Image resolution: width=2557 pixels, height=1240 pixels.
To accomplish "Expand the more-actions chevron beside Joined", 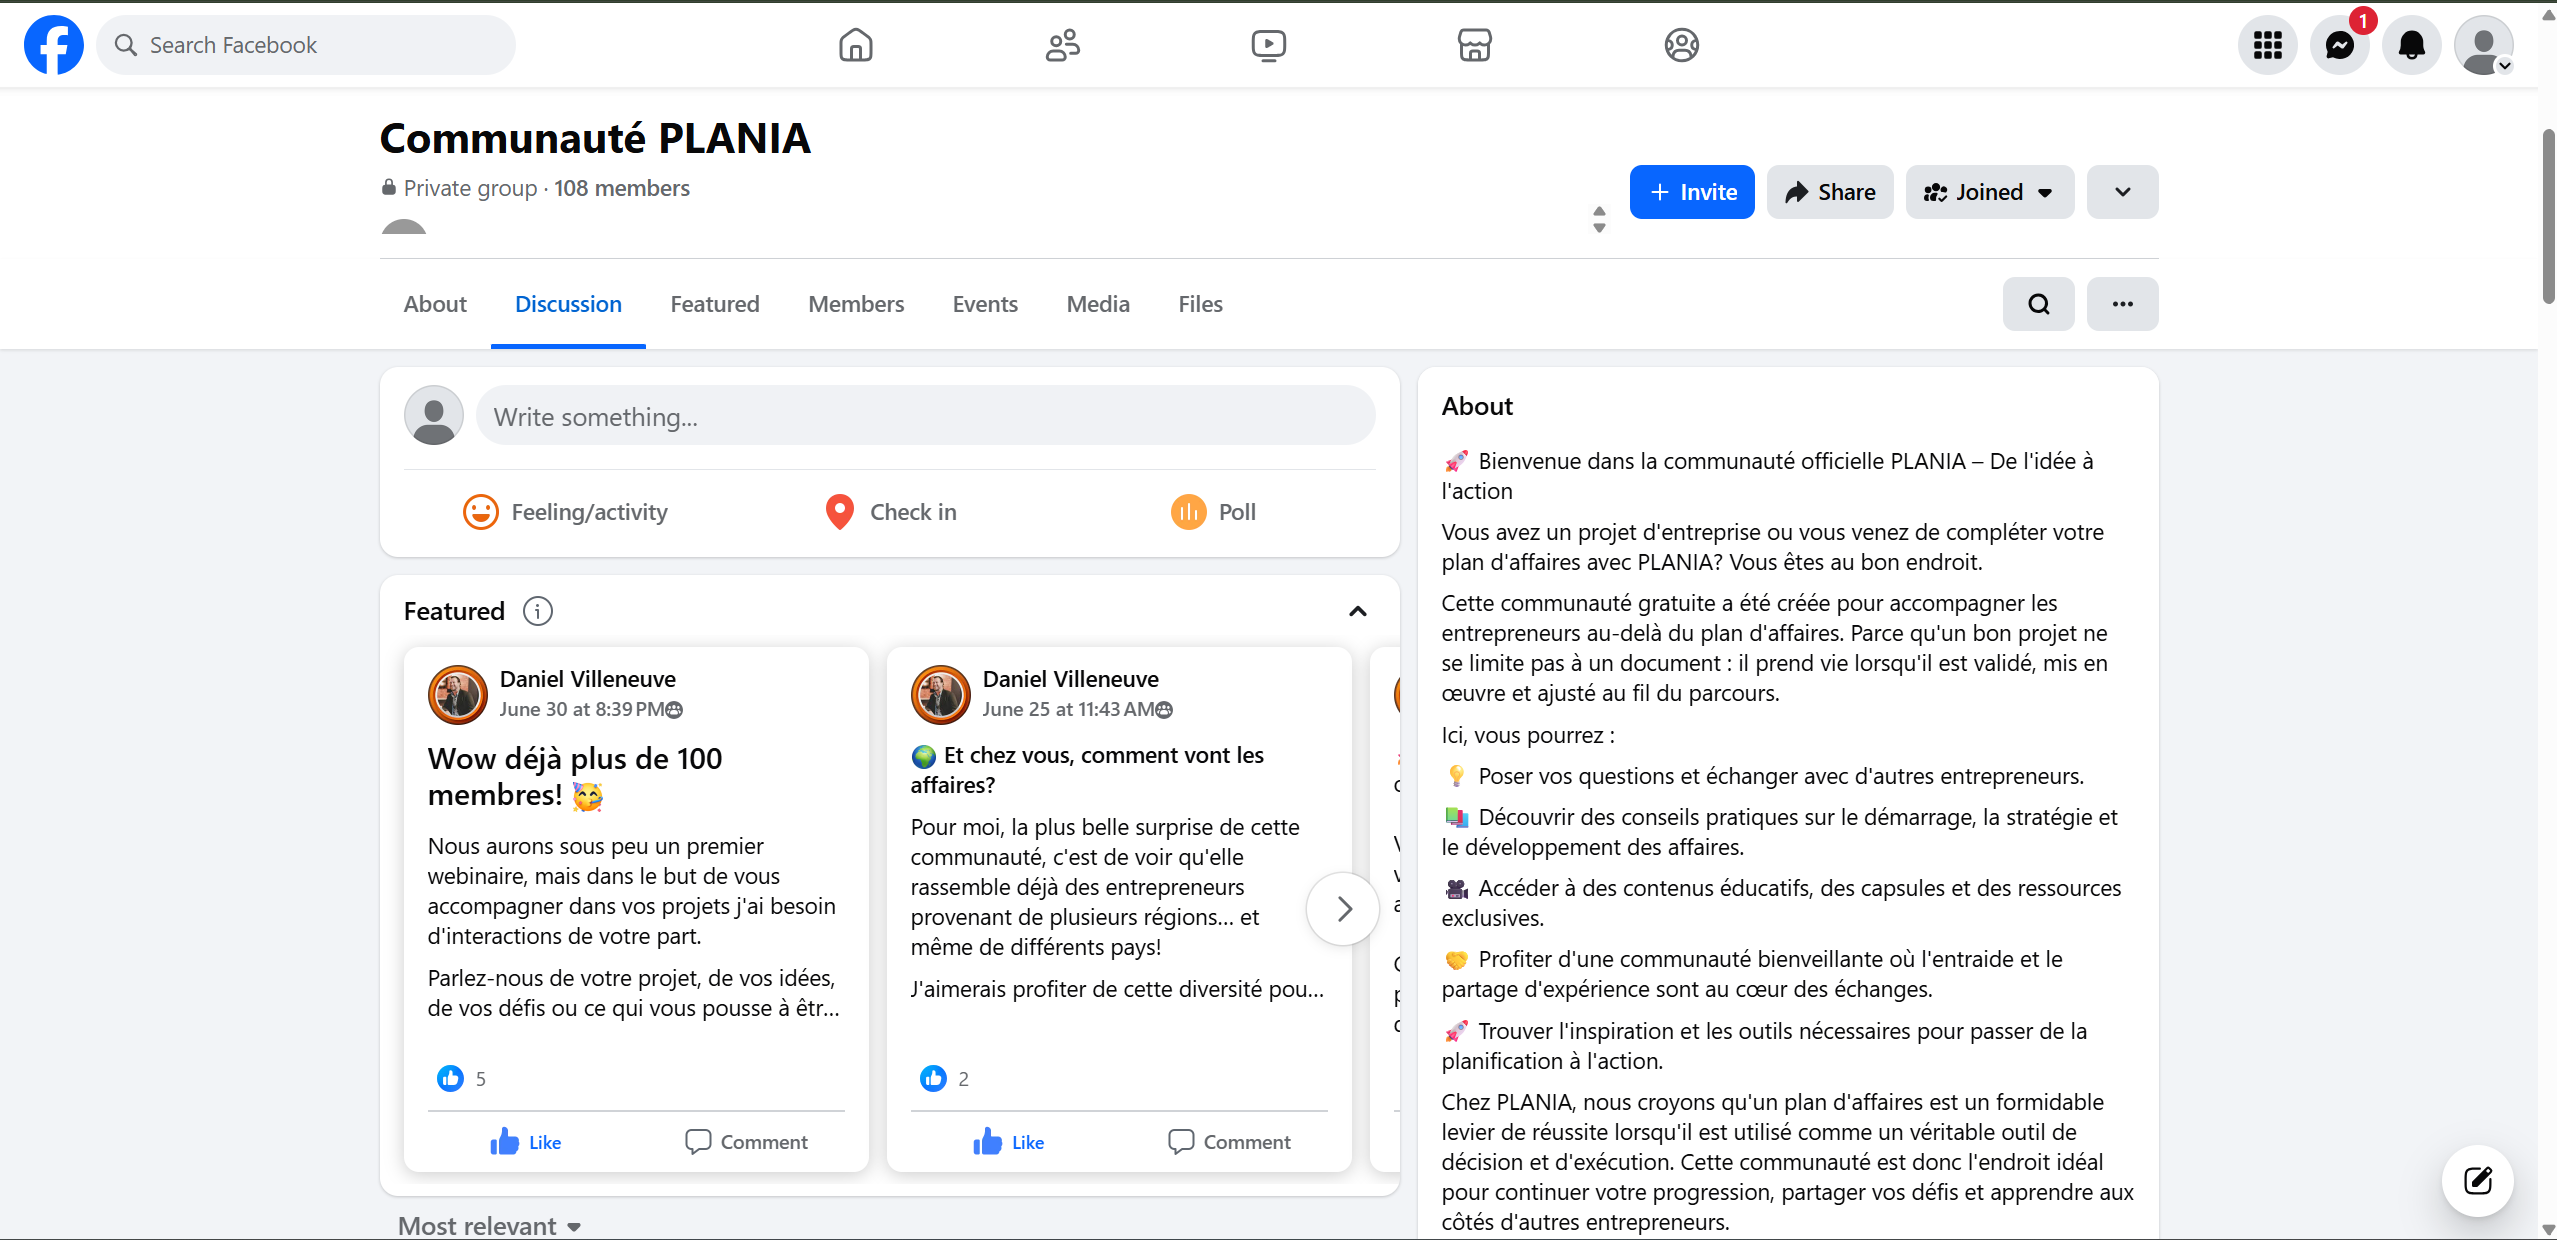I will (2123, 192).
